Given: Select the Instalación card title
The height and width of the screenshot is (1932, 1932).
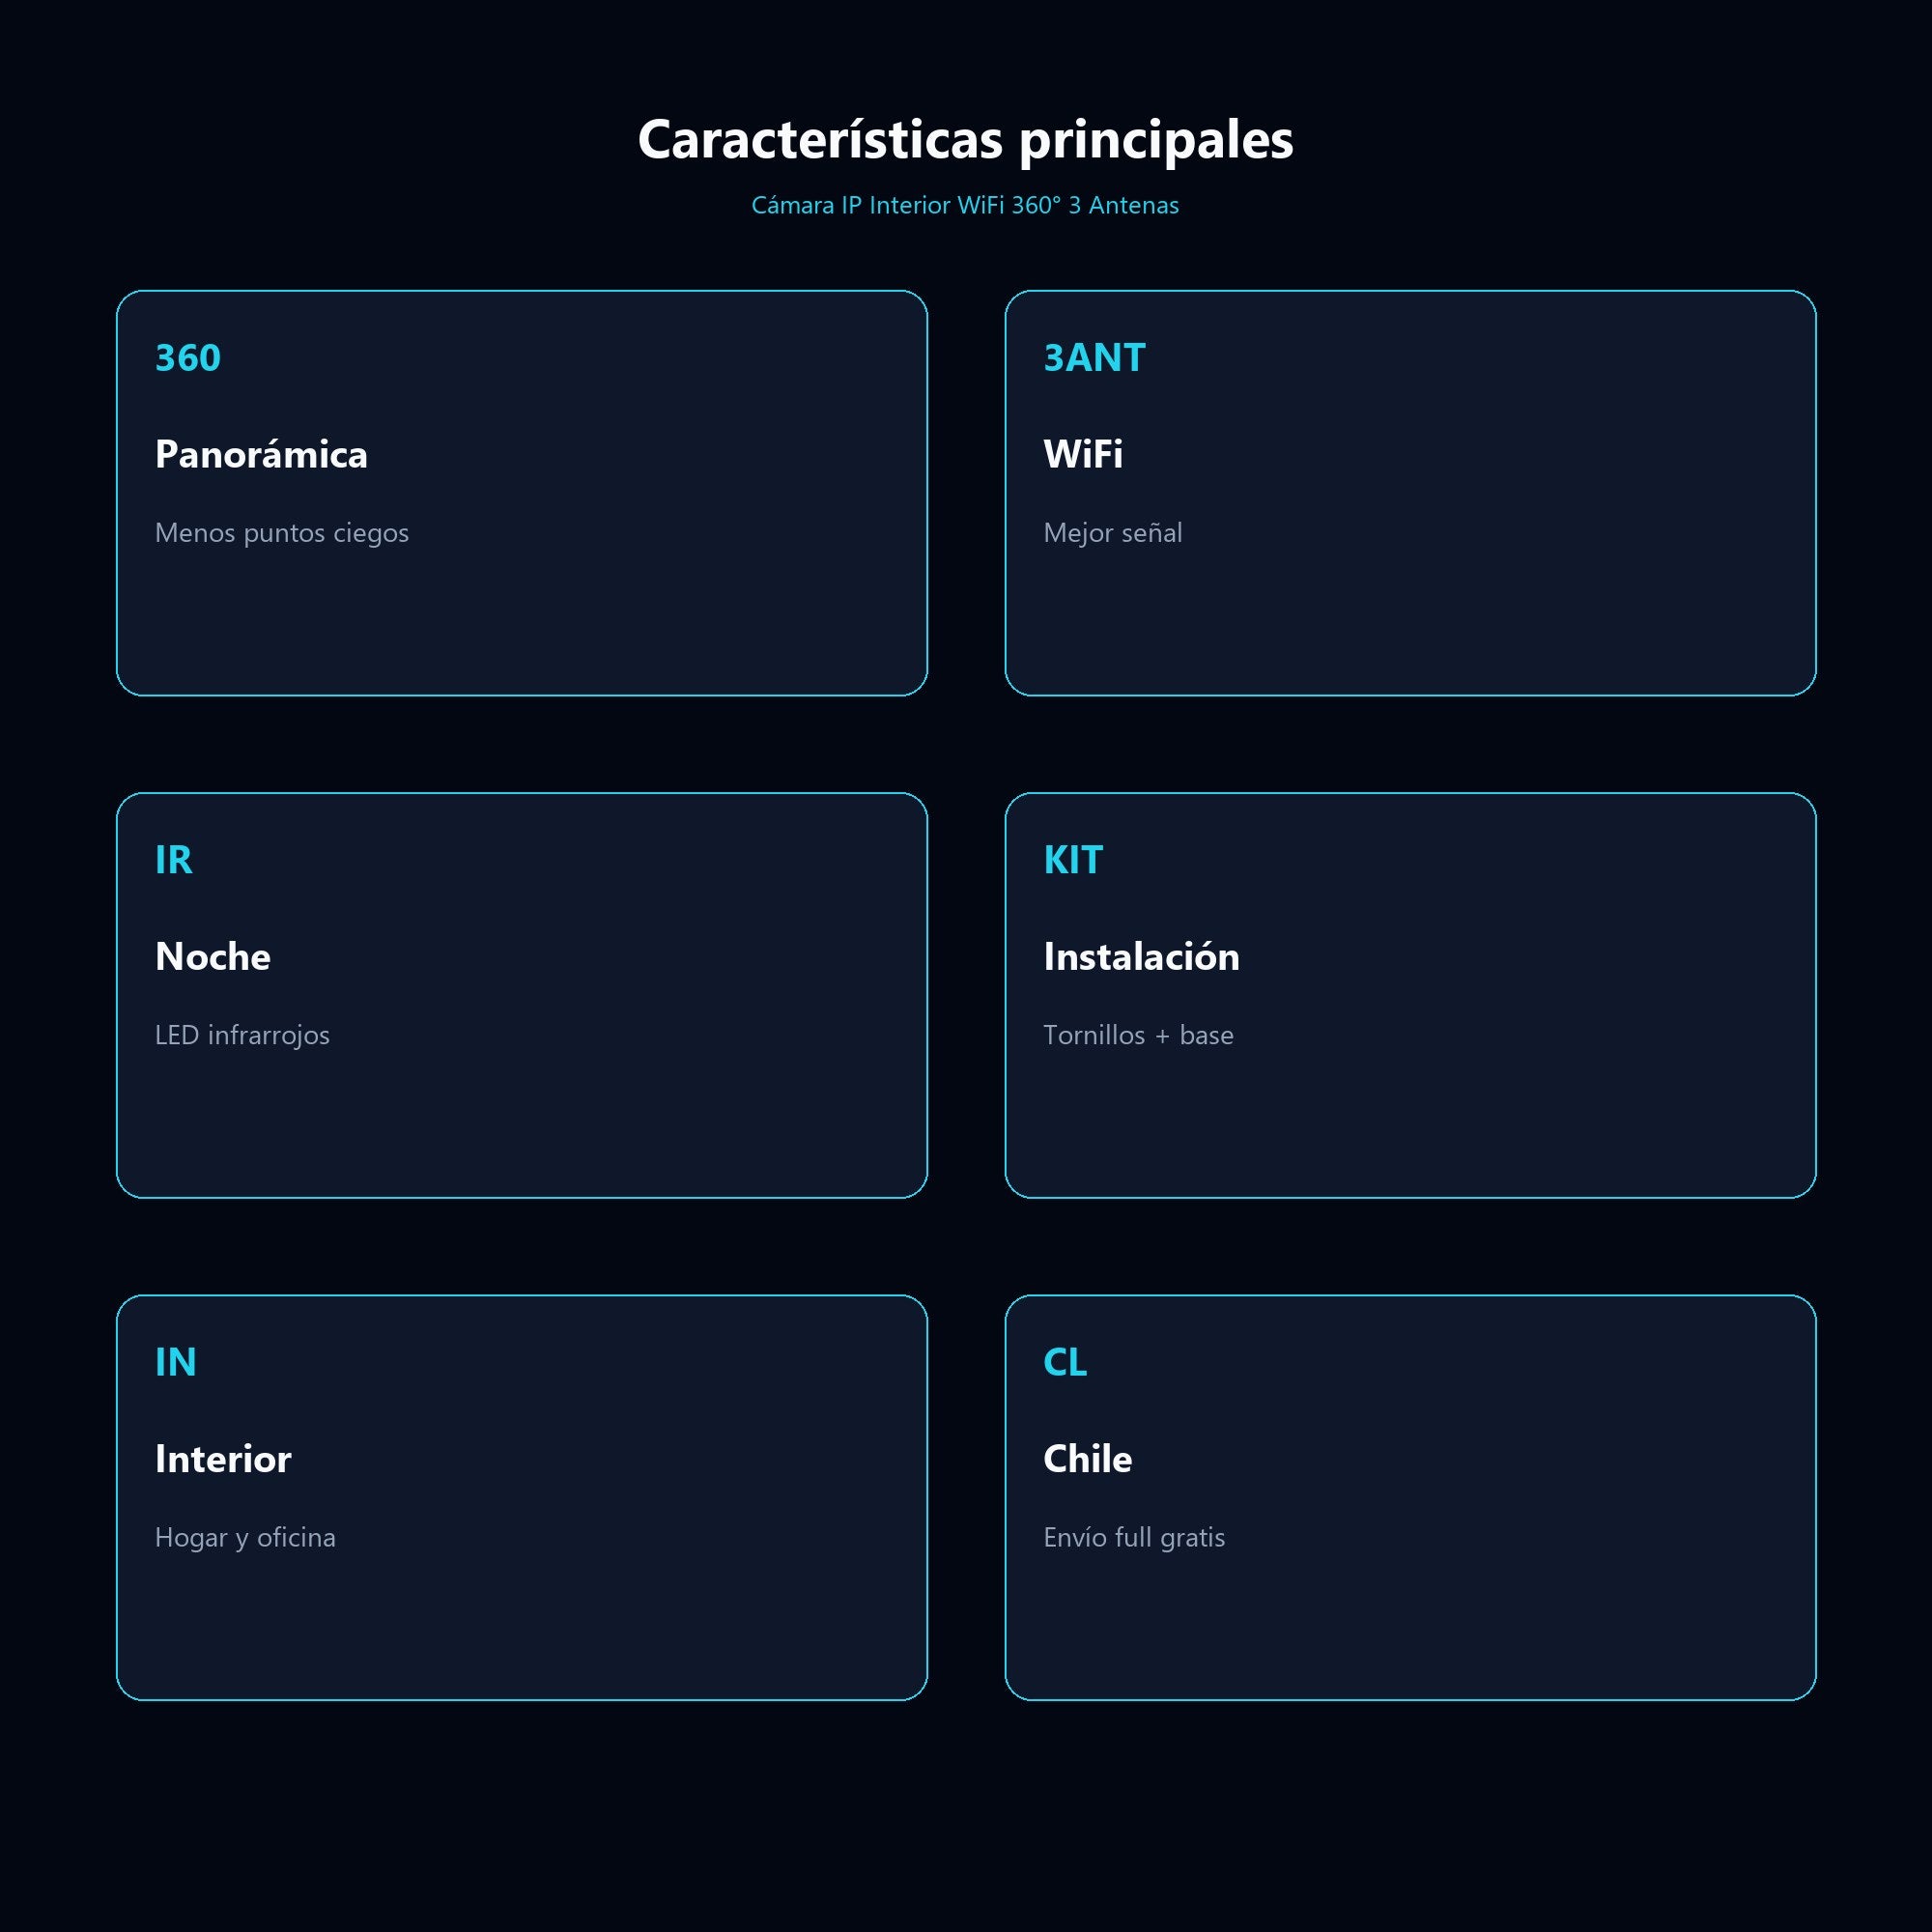Looking at the screenshot, I should 1141,957.
